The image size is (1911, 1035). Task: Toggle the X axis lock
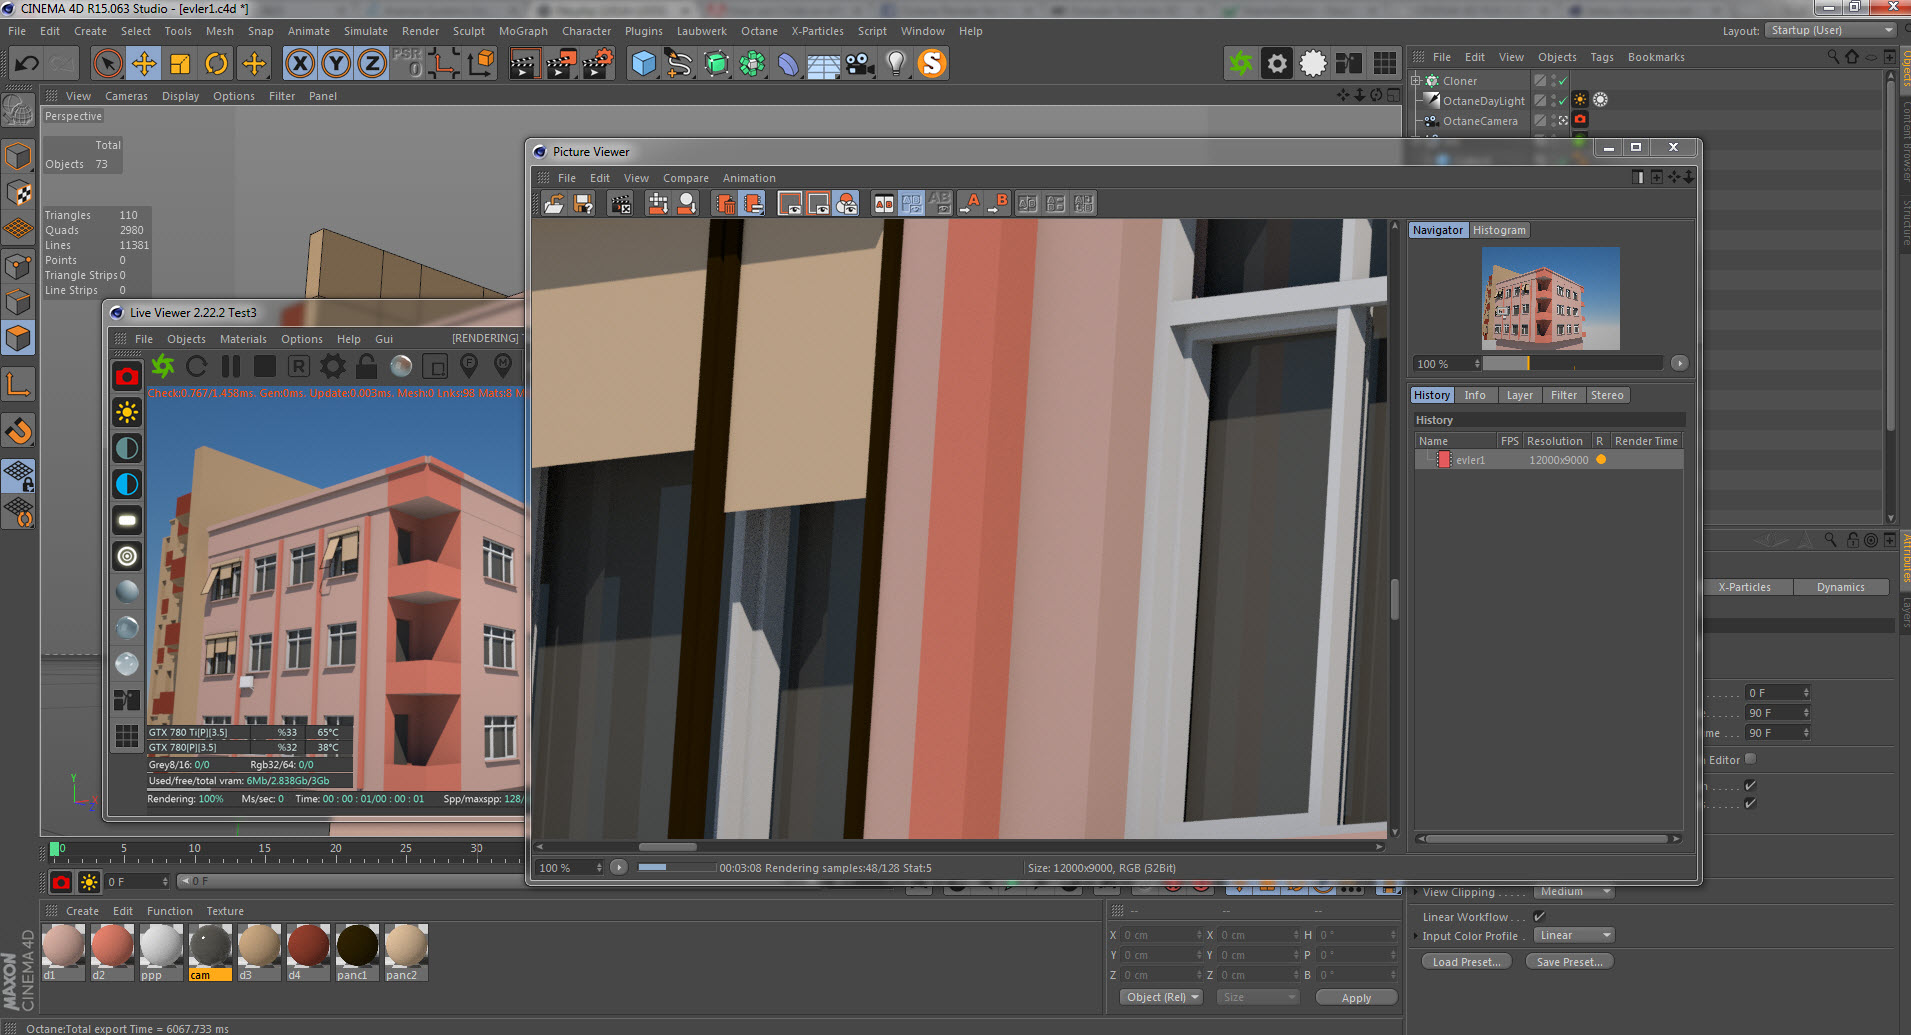click(x=299, y=64)
